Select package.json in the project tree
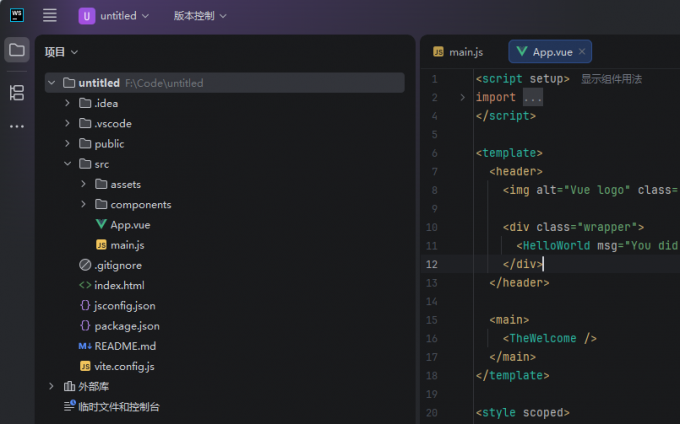Screen dimensions: 680x424 point(127,326)
